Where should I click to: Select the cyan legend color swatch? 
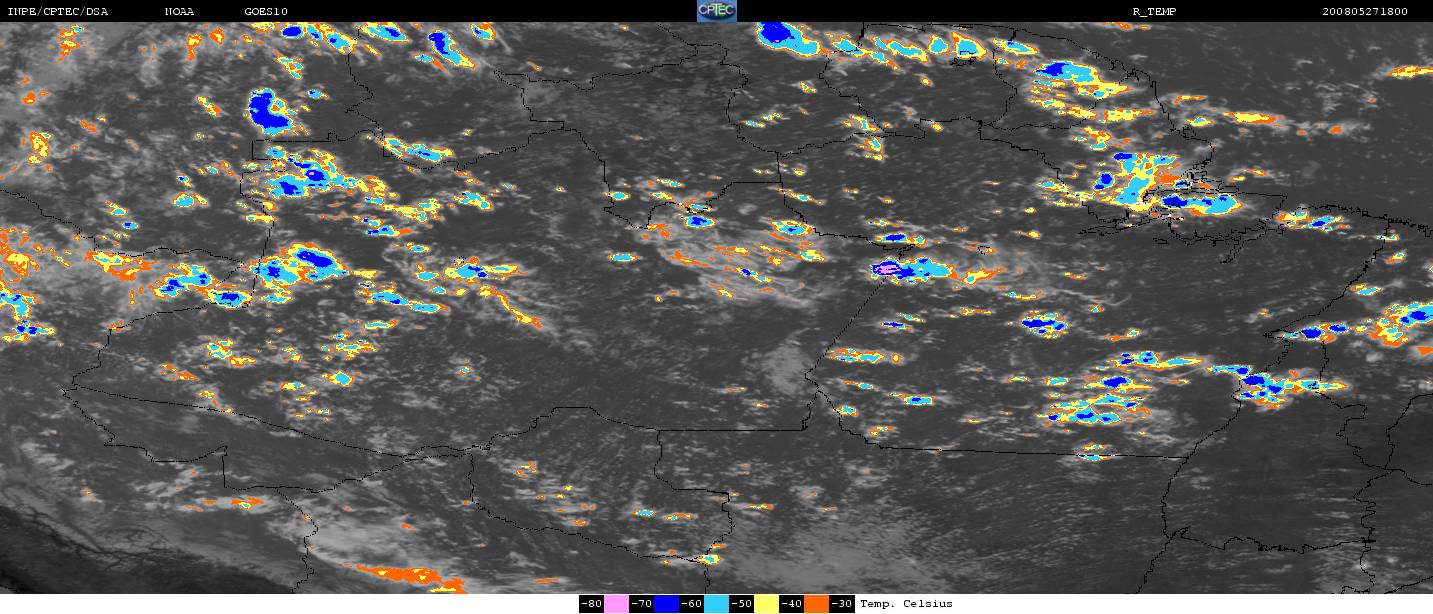point(717,604)
